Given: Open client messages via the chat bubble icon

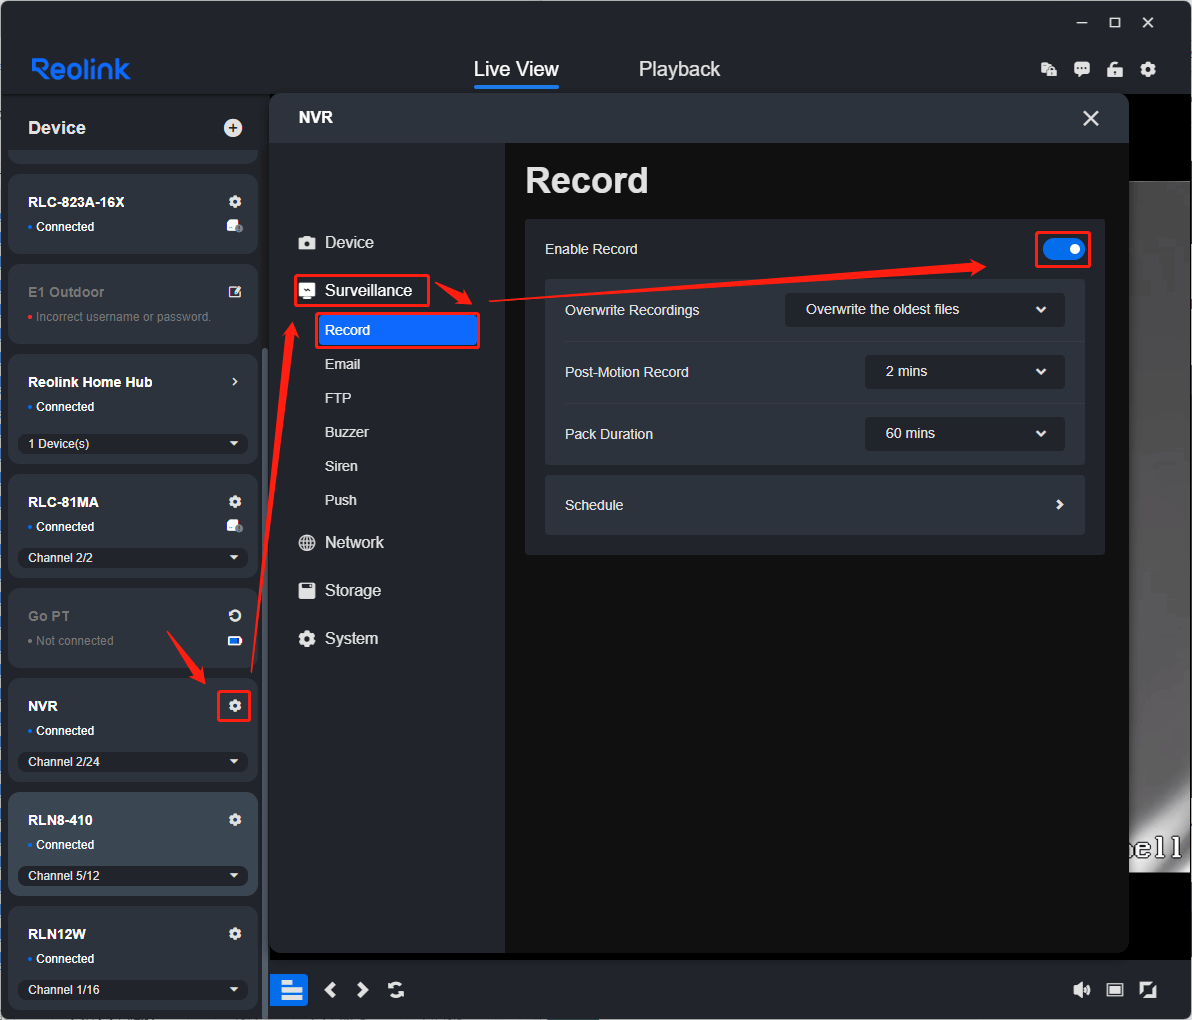Looking at the screenshot, I should pos(1082,69).
